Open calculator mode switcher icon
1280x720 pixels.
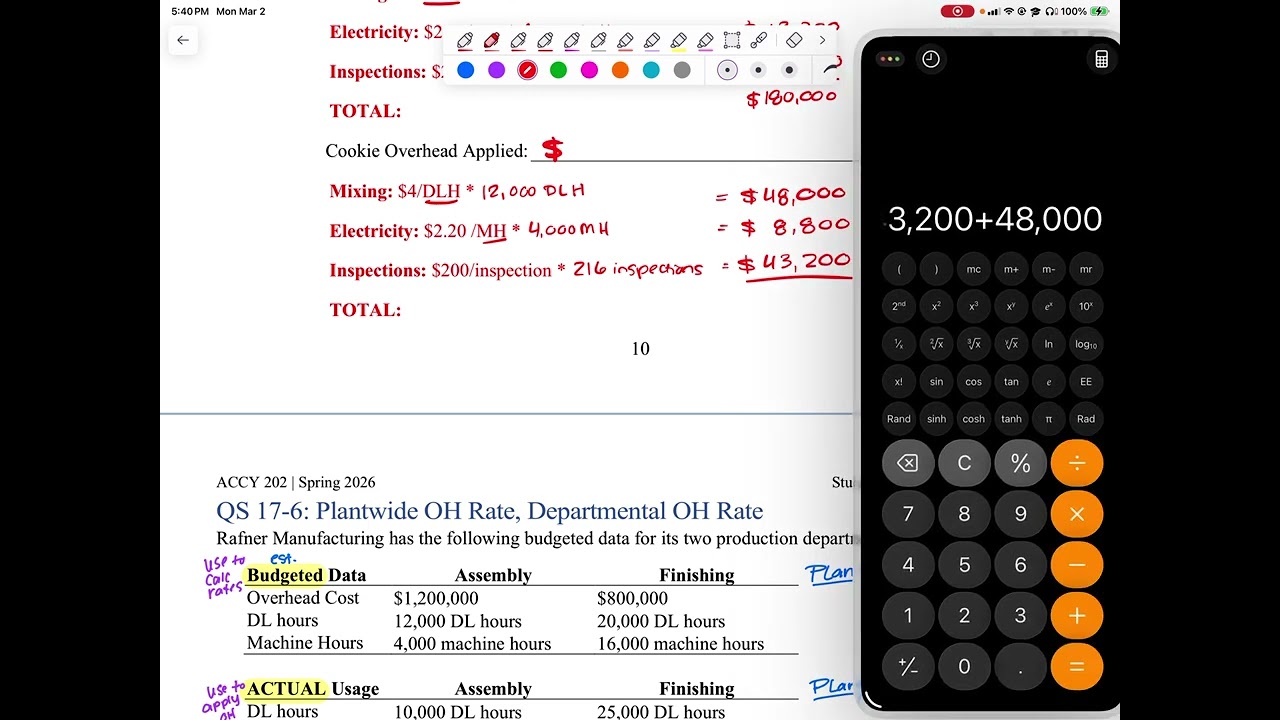[x=1101, y=59]
